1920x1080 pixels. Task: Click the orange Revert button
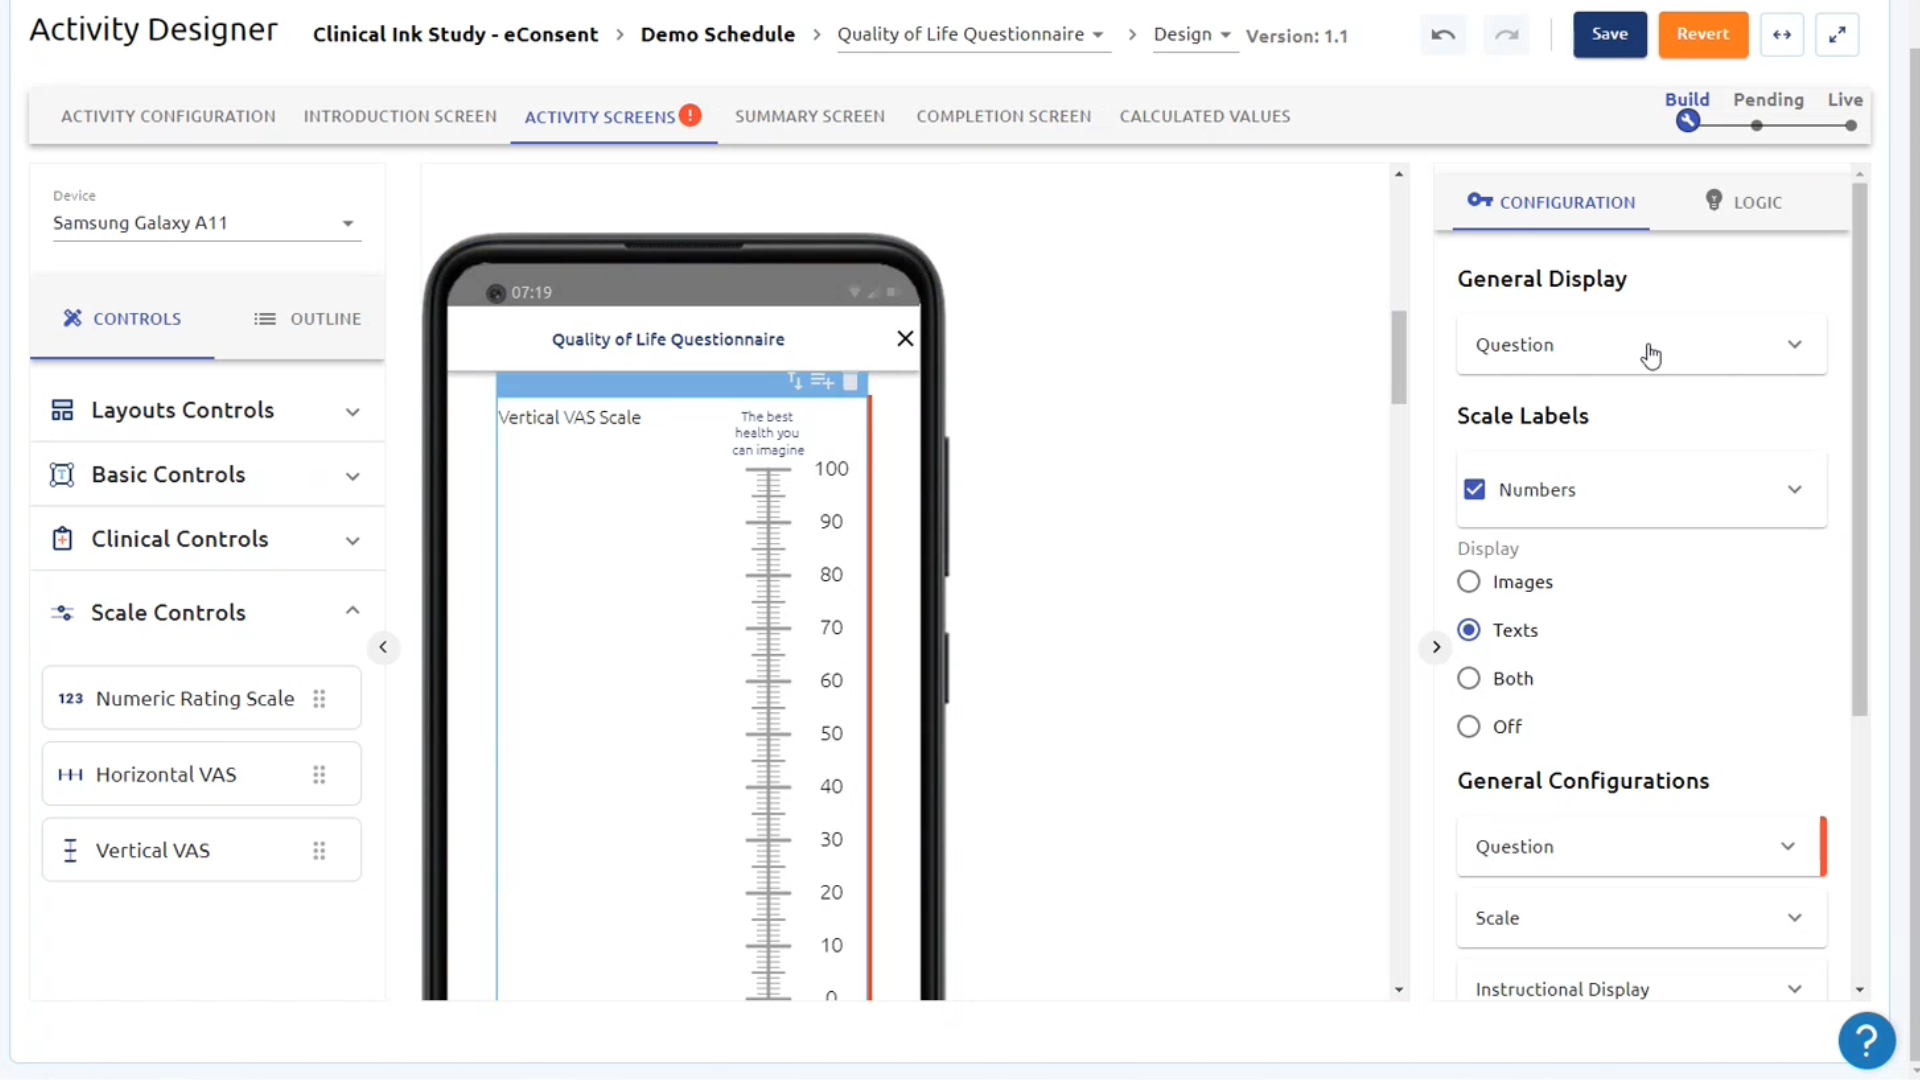[x=1702, y=35]
